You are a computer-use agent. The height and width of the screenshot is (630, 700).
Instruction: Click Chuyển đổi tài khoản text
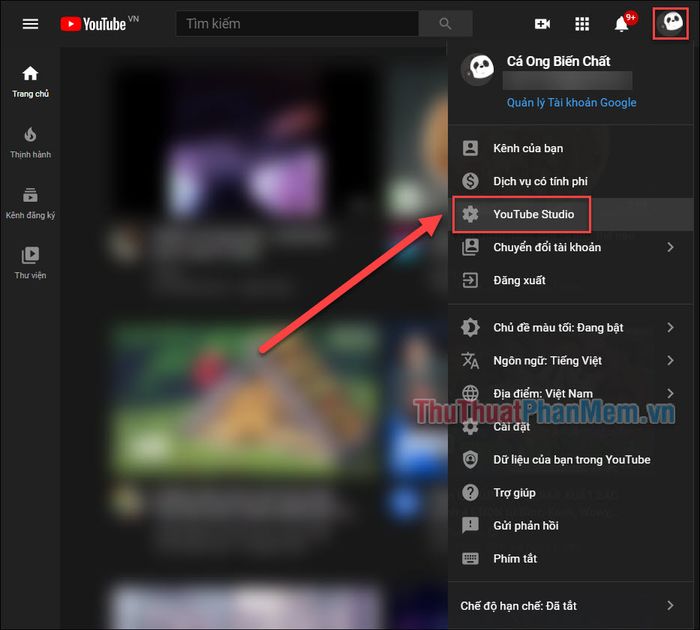click(547, 247)
